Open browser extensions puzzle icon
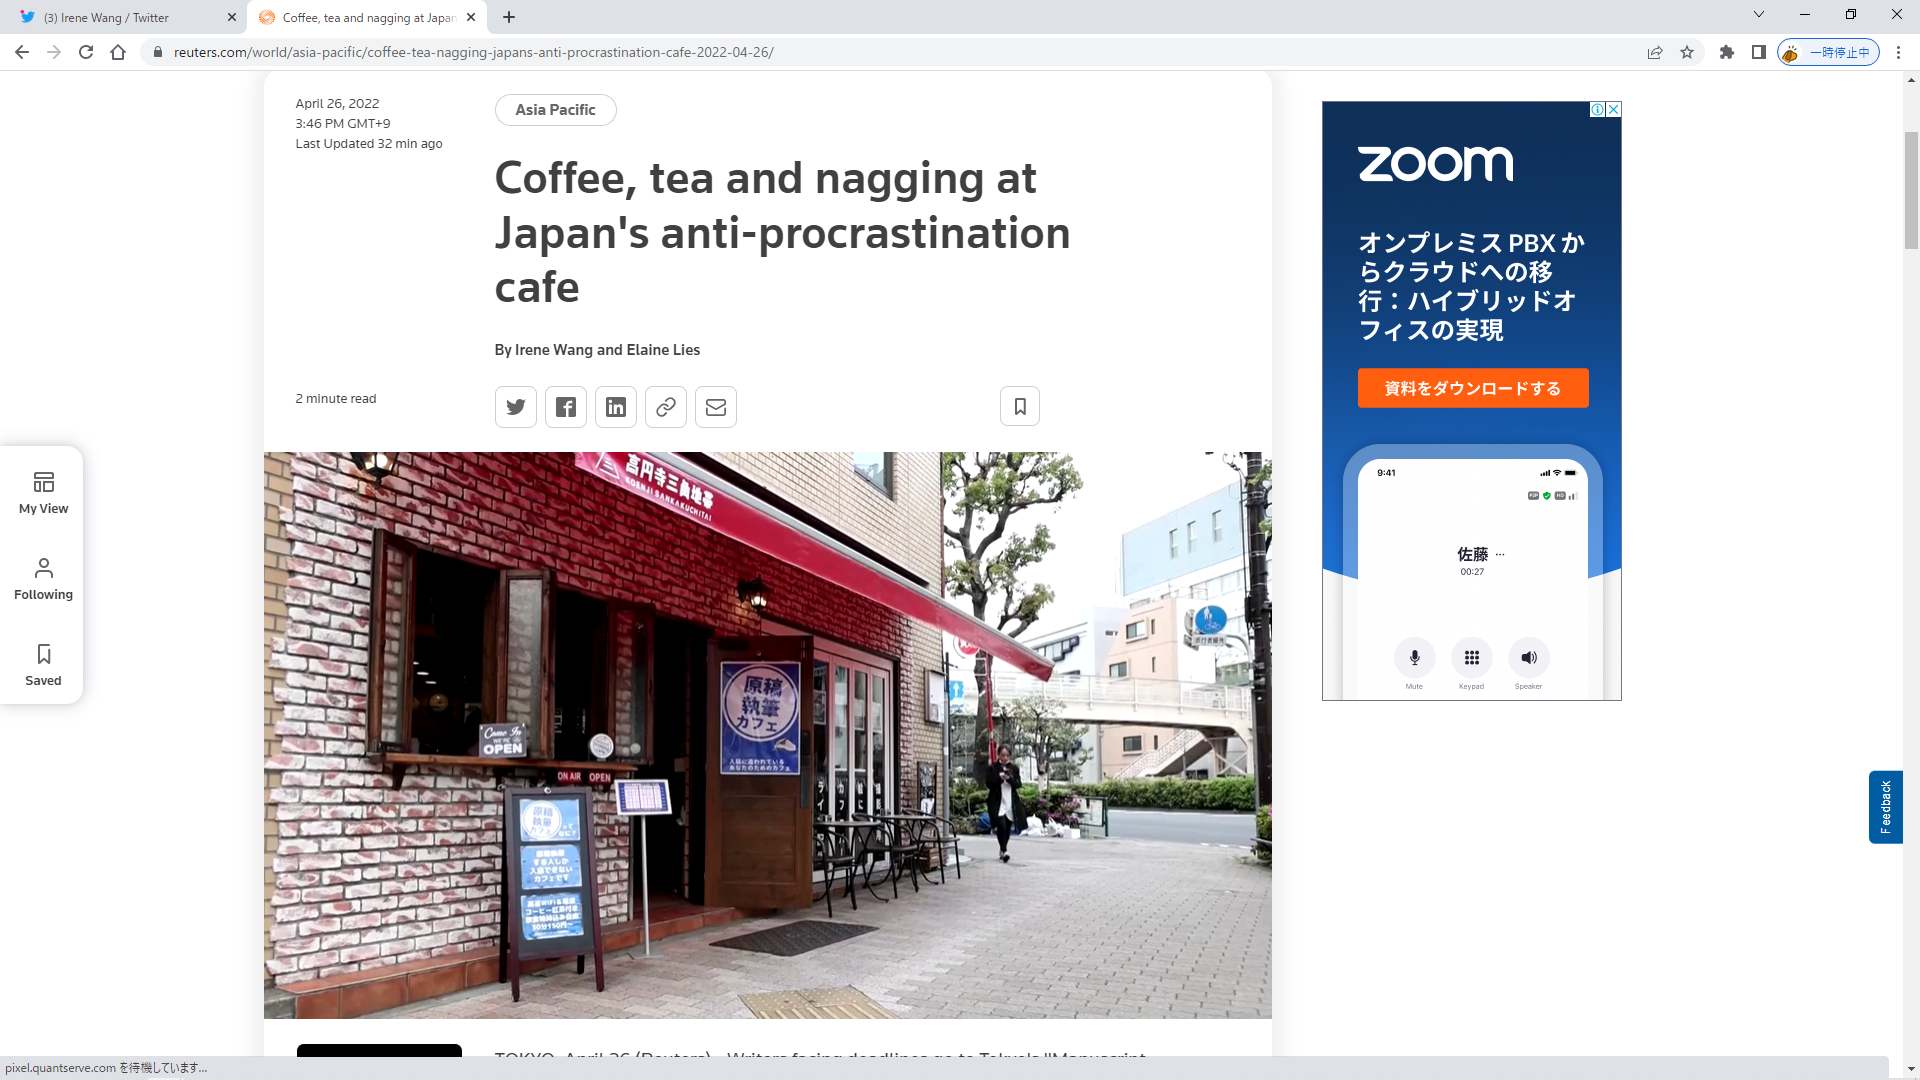The height and width of the screenshot is (1080, 1920). tap(1727, 52)
